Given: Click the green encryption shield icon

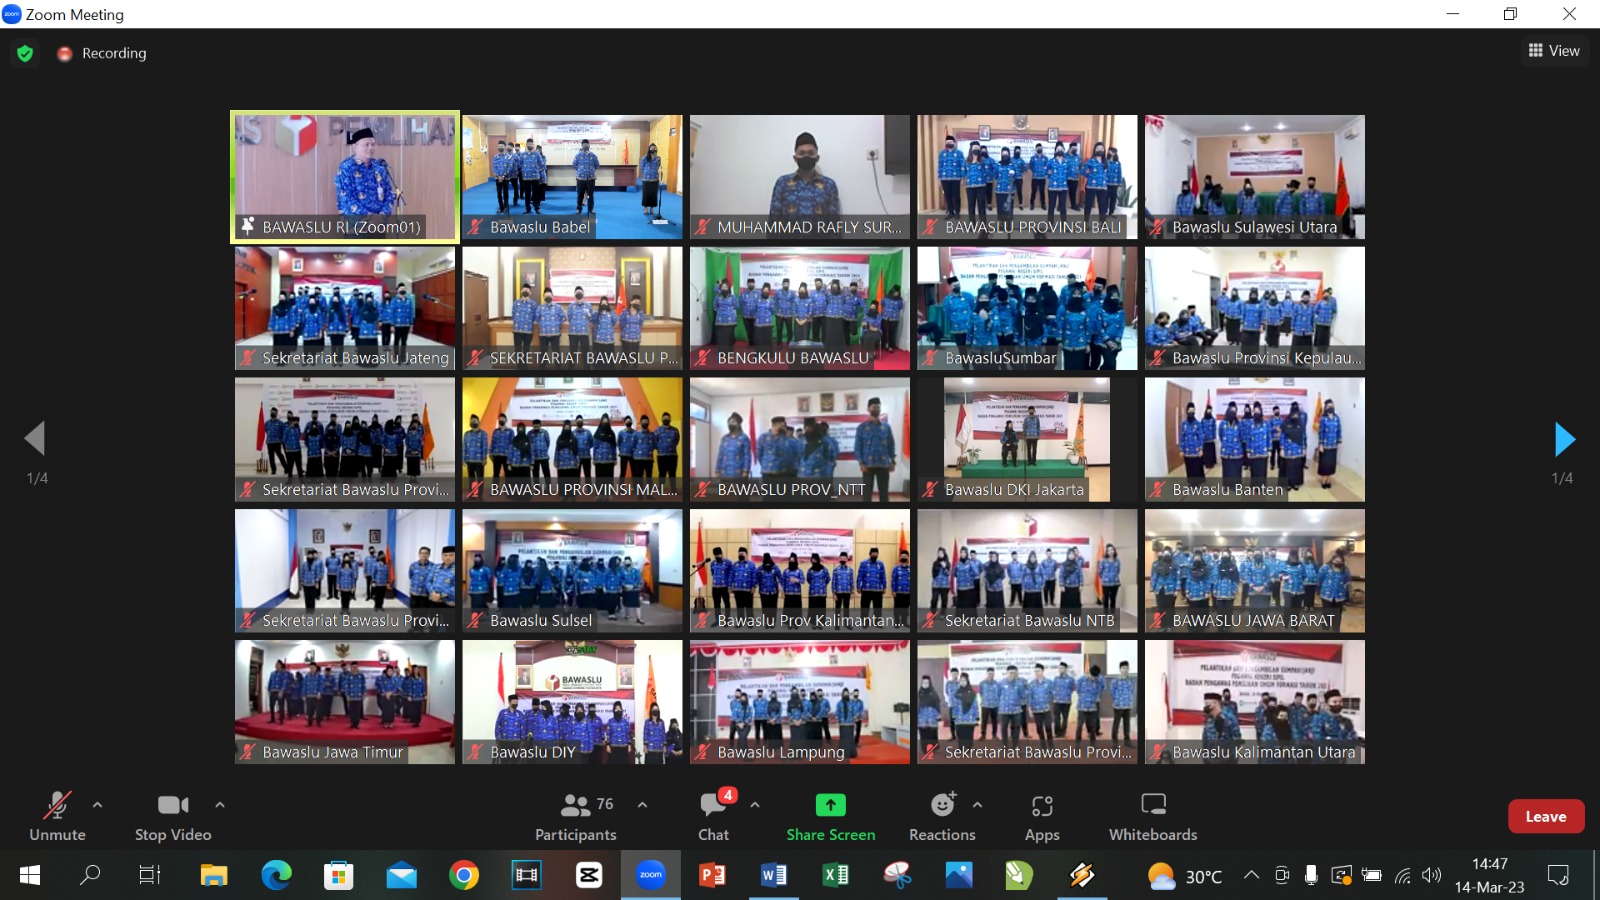Looking at the screenshot, I should coord(25,53).
